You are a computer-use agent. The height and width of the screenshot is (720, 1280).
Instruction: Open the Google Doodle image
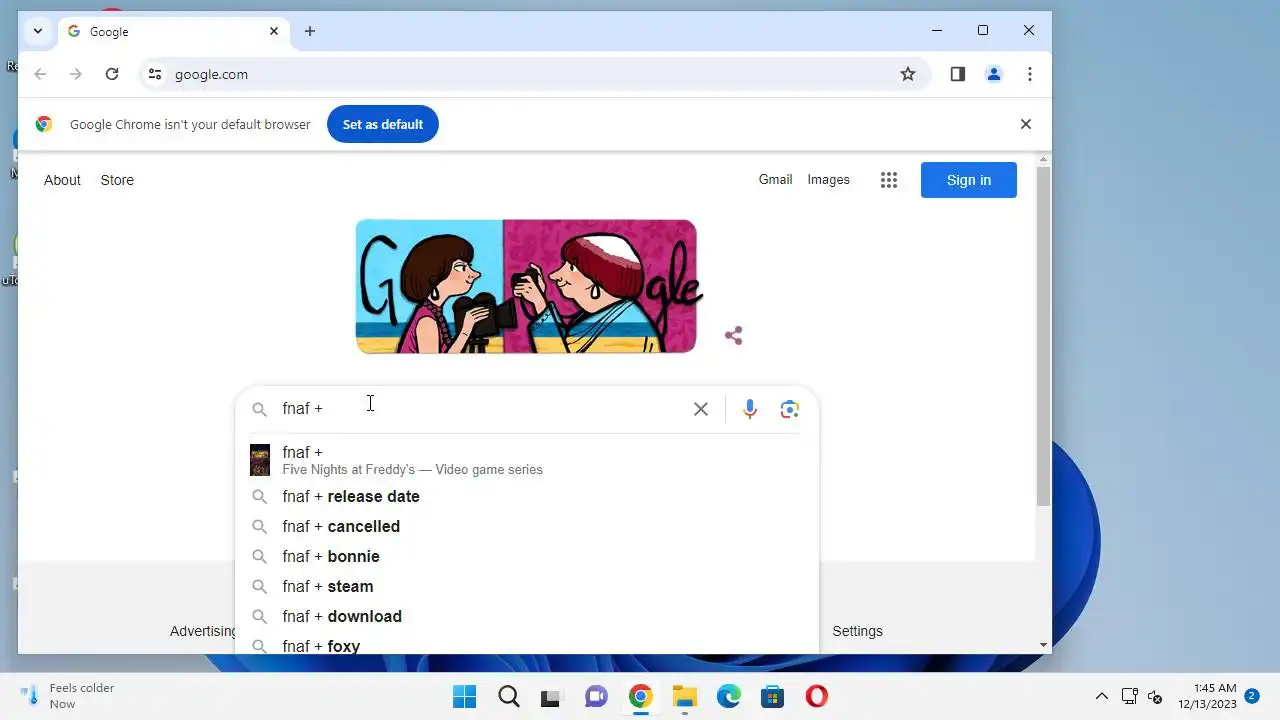[527, 286]
